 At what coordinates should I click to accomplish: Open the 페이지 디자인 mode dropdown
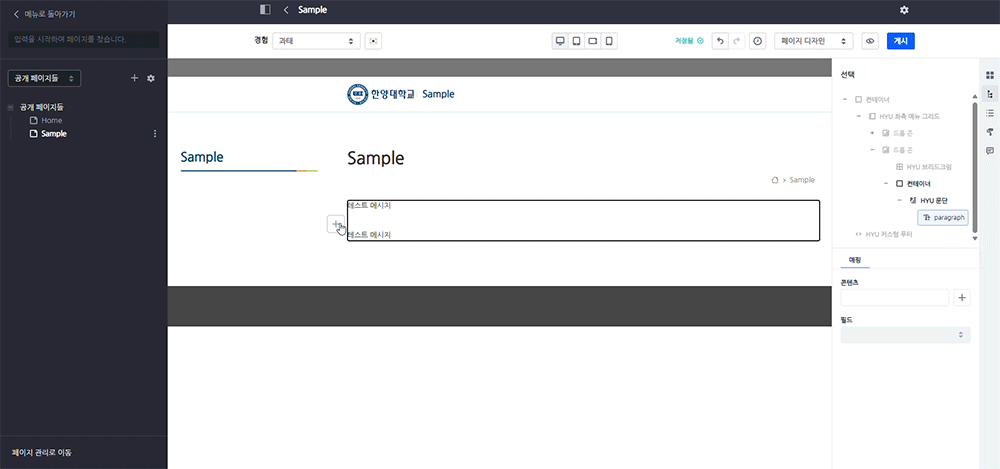(x=815, y=41)
